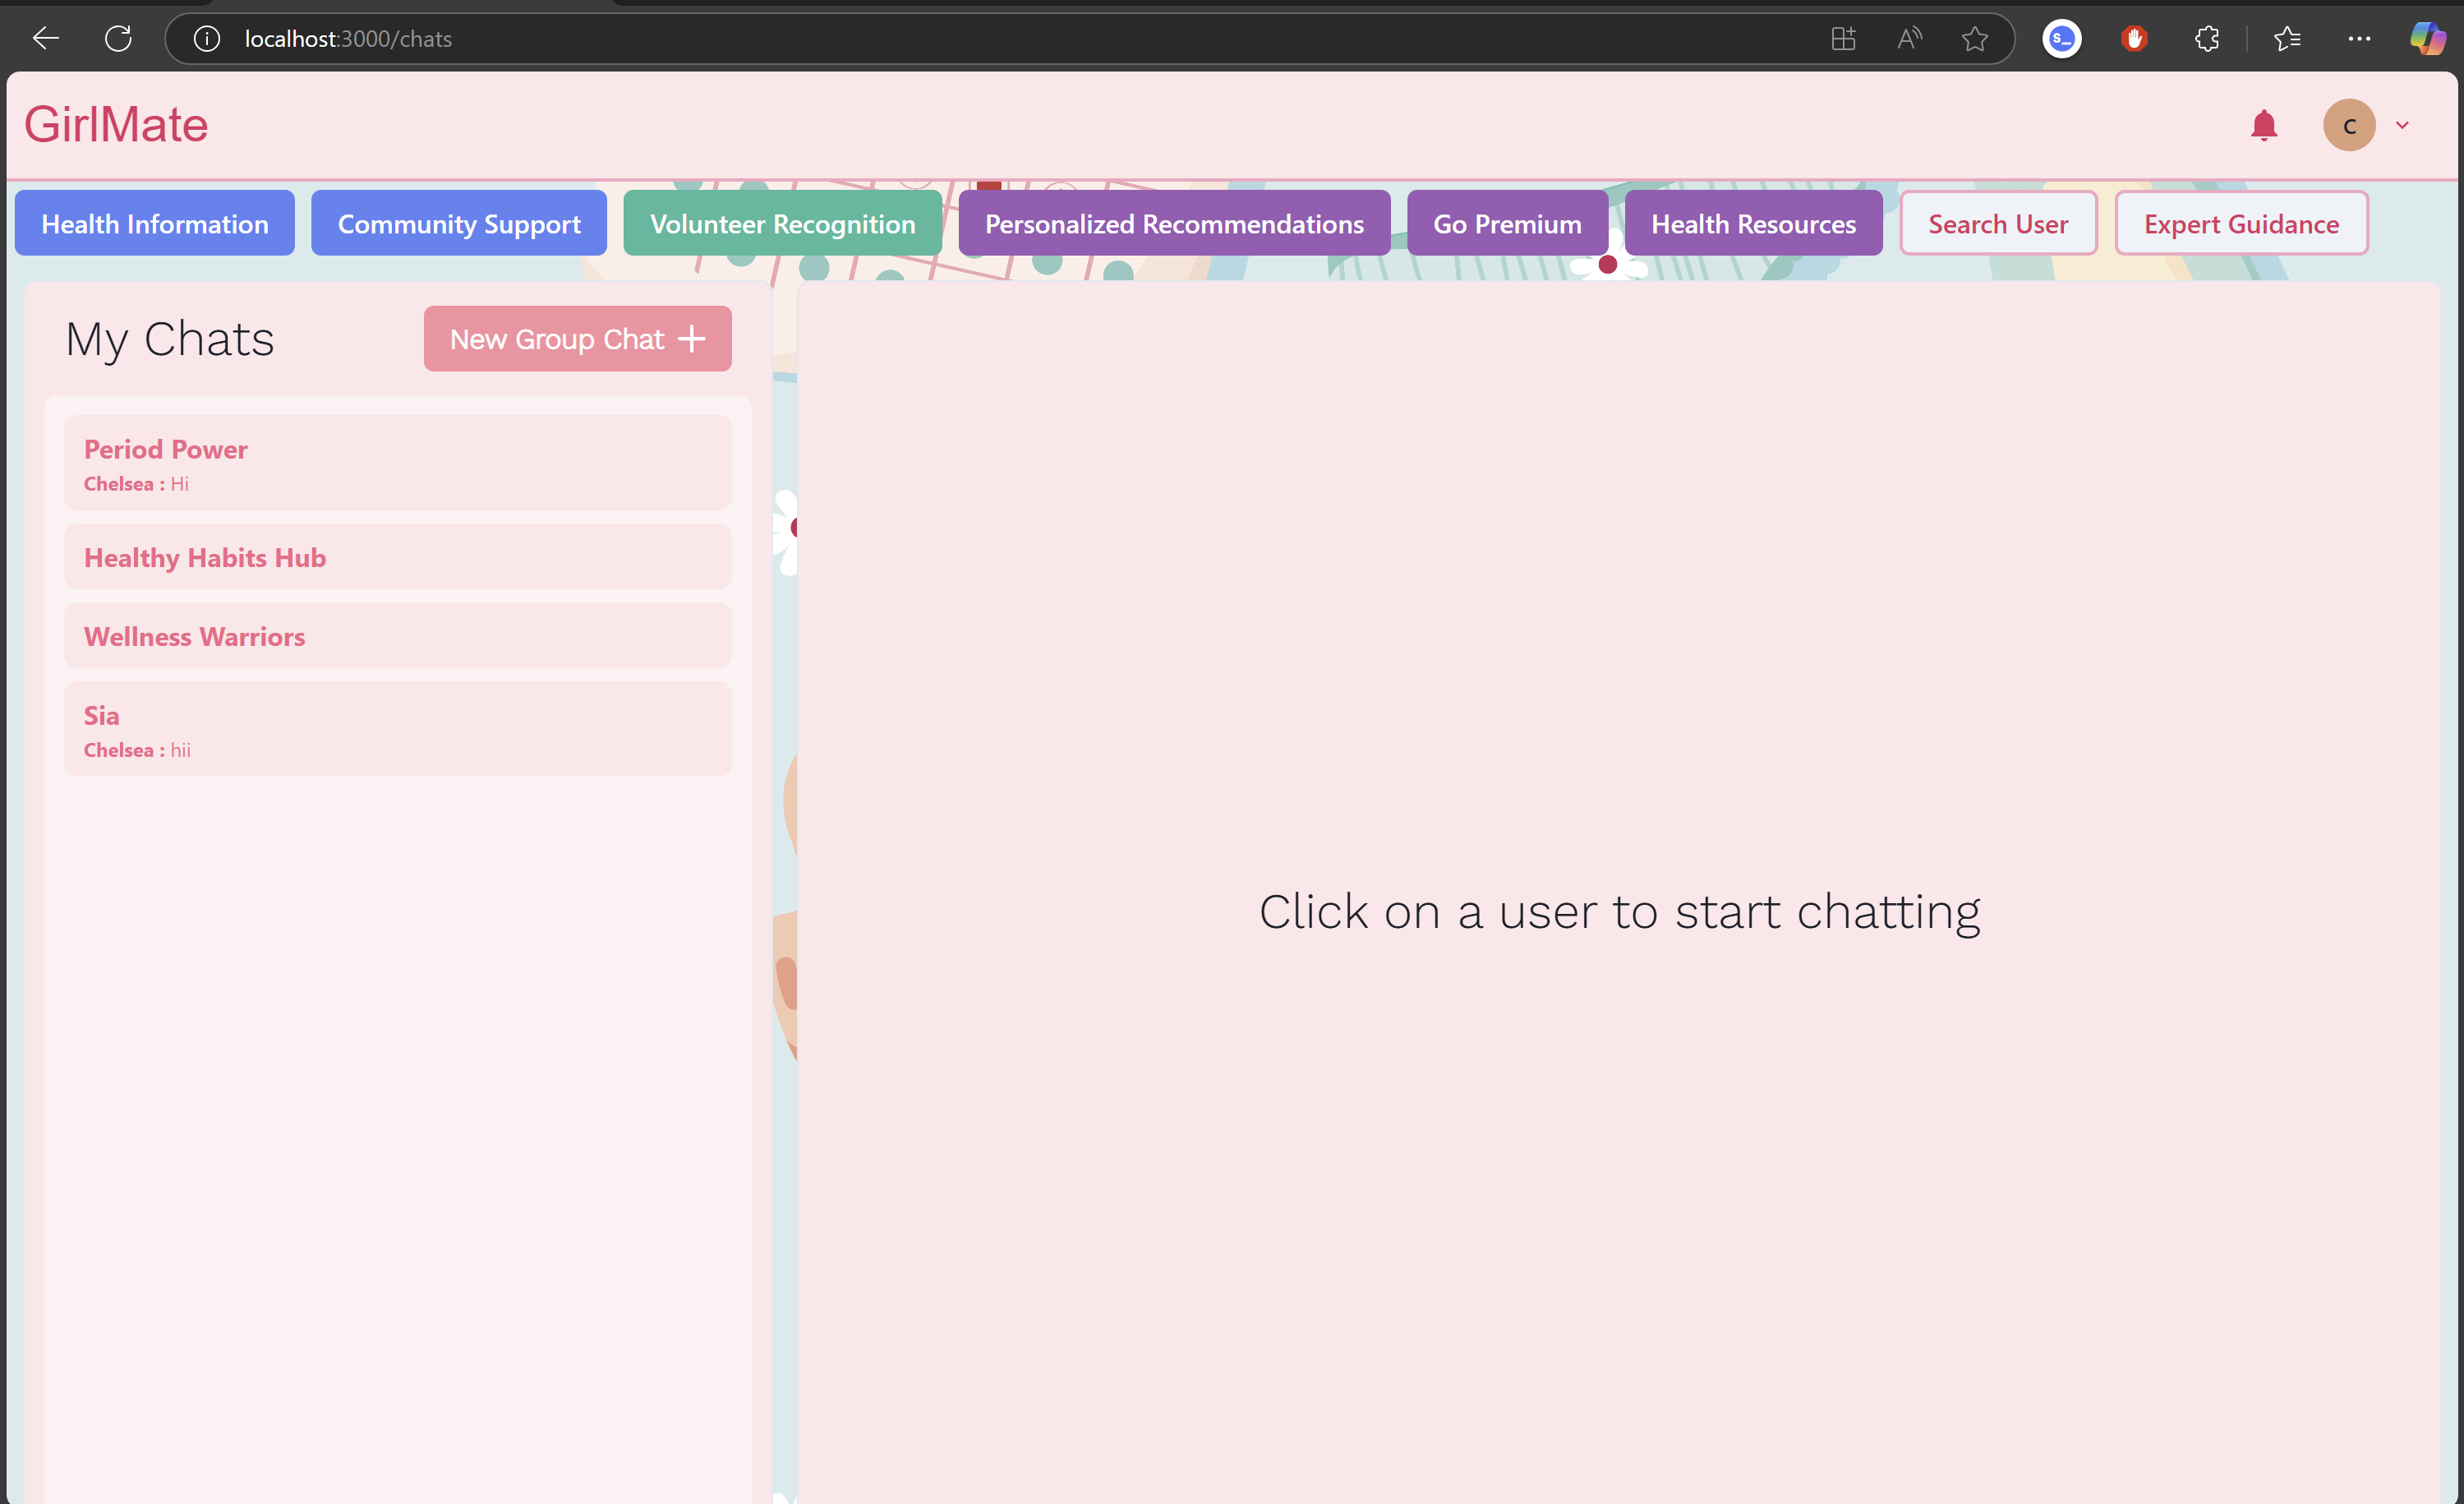Select the Period Power chat
The width and height of the screenshot is (2464, 1504).
point(397,464)
